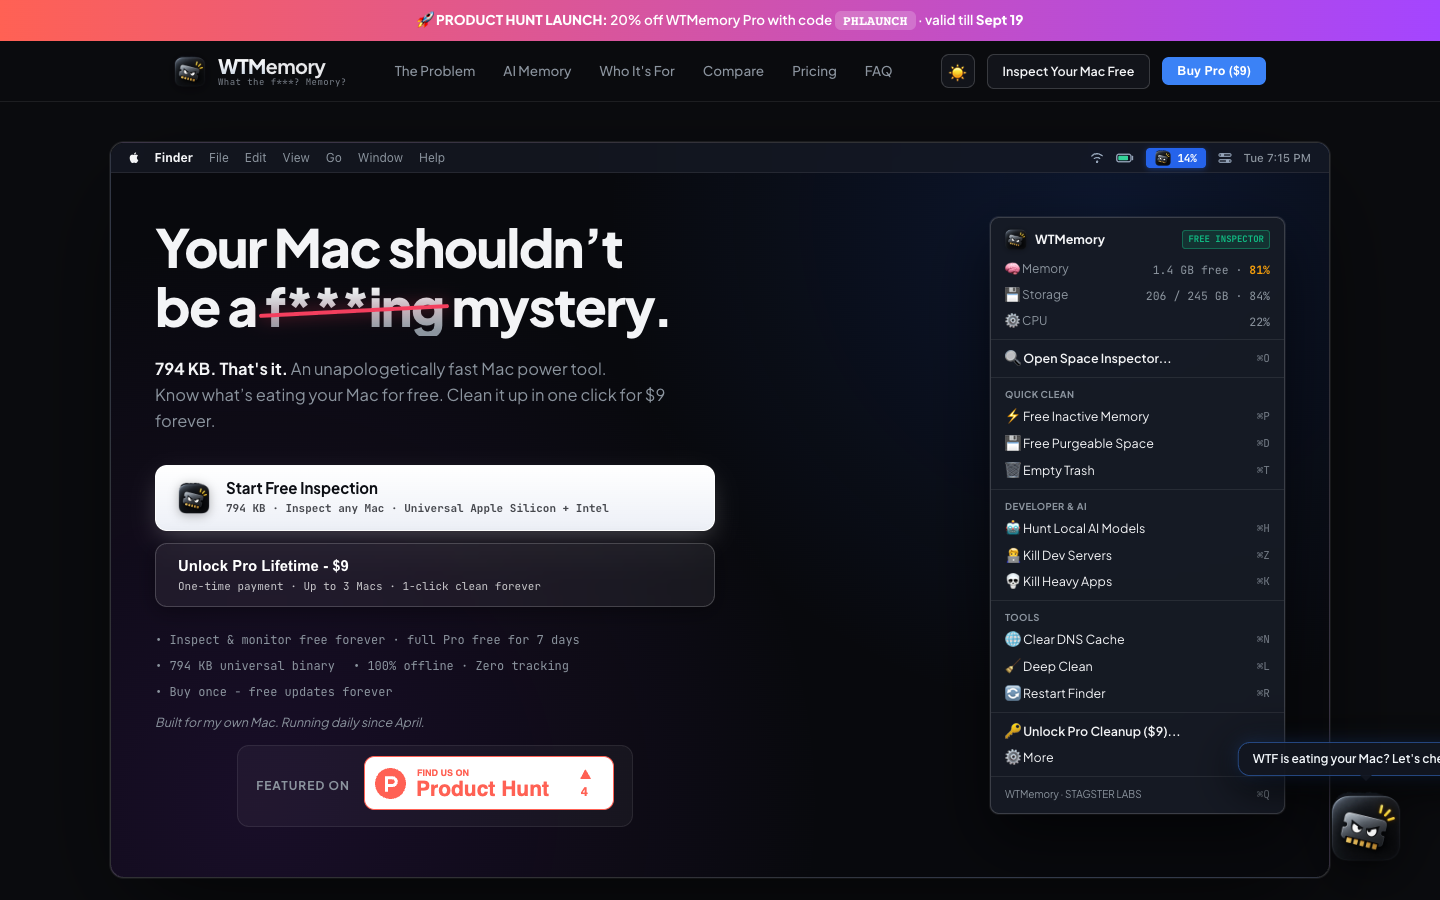Click the battery icon in mock menu bar
1440x900 pixels.
(1125, 158)
